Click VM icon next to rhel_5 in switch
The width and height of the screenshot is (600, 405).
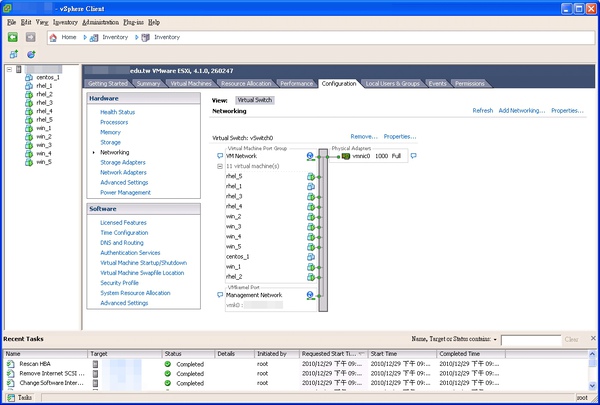(311, 176)
